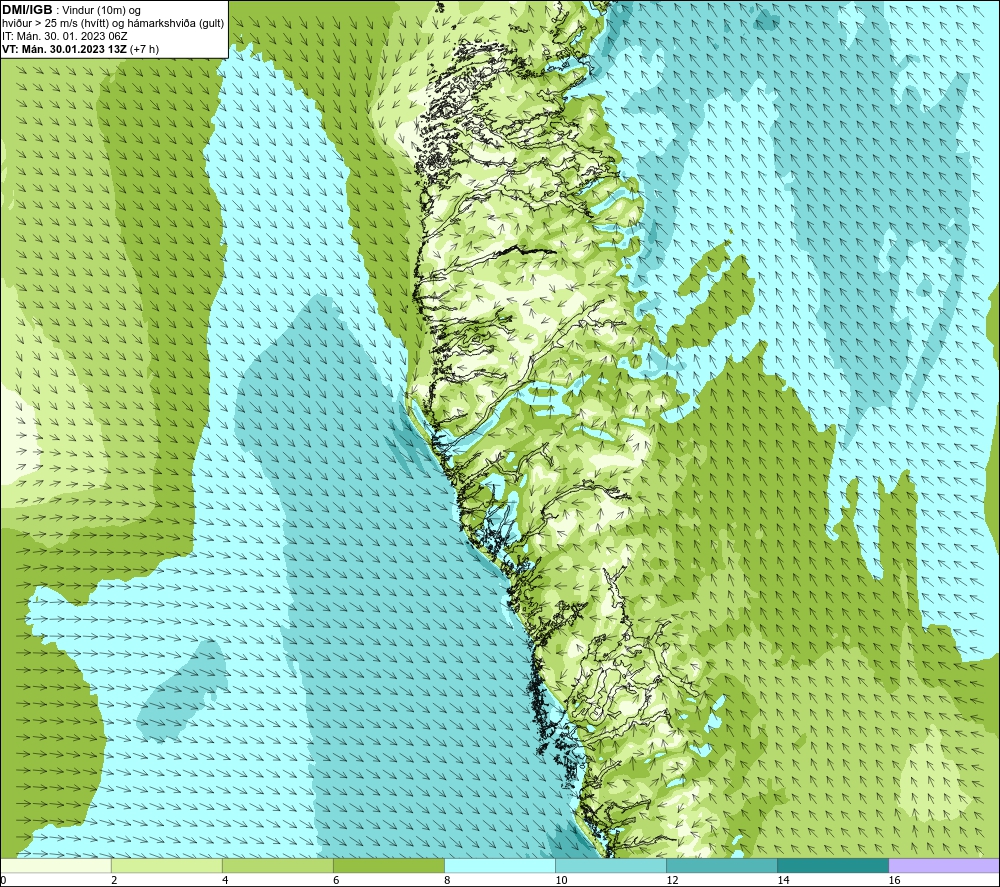Click the 14–16 m/s dark teal swatch
Screen dimensions: 1000x887
832,865
